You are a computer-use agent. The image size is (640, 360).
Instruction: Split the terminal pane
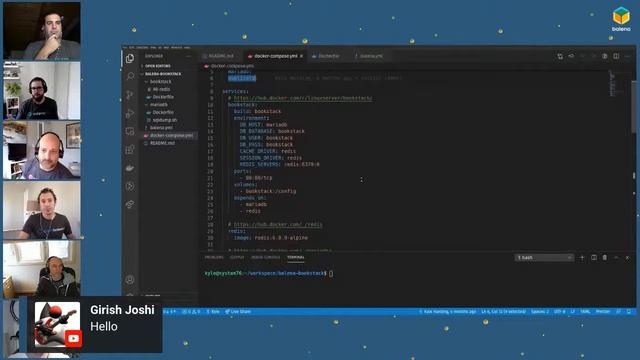click(594, 258)
